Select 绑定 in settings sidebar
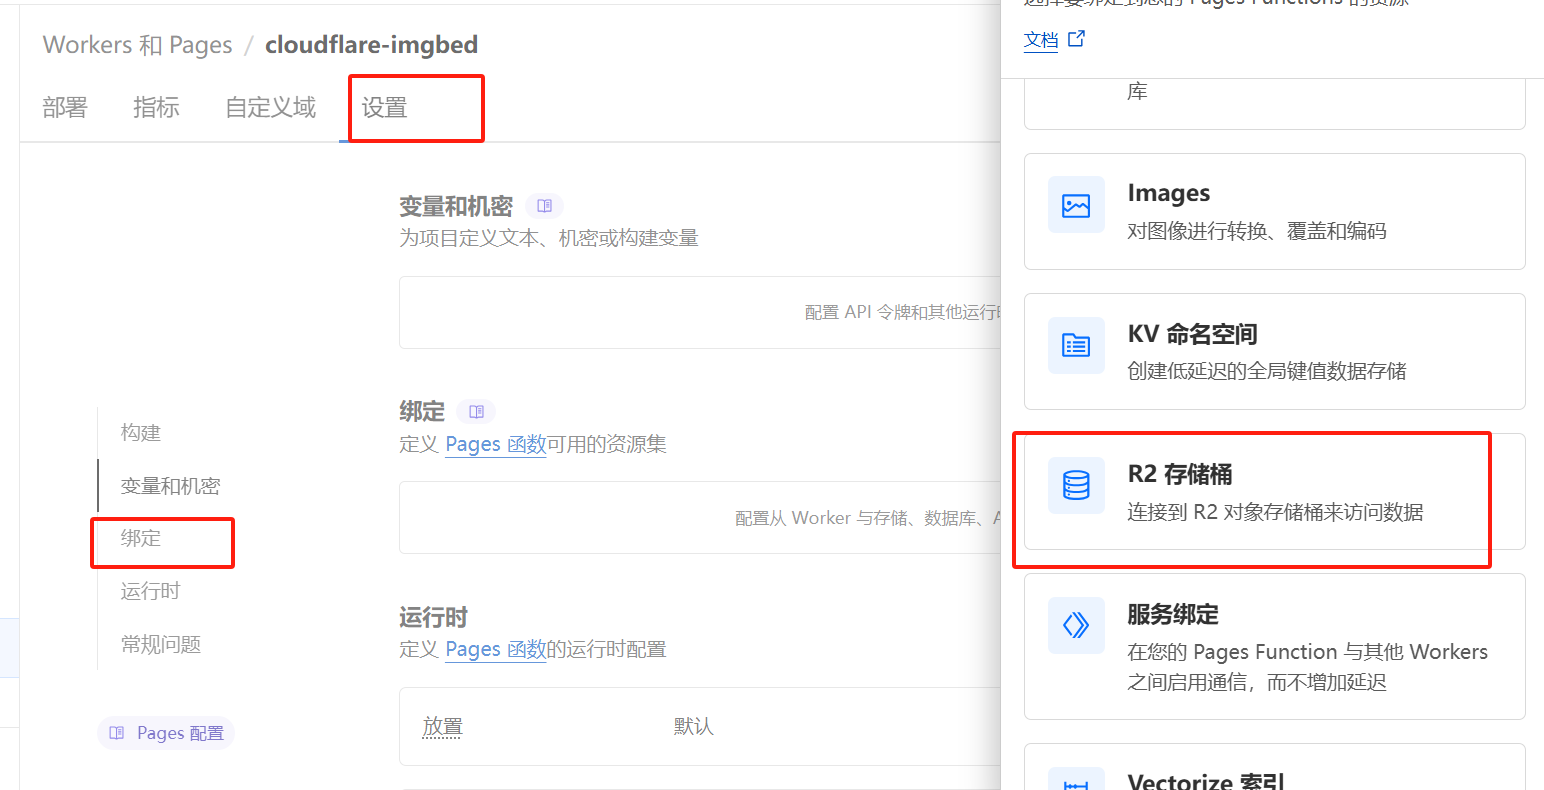This screenshot has height=790, width=1544. (141, 539)
